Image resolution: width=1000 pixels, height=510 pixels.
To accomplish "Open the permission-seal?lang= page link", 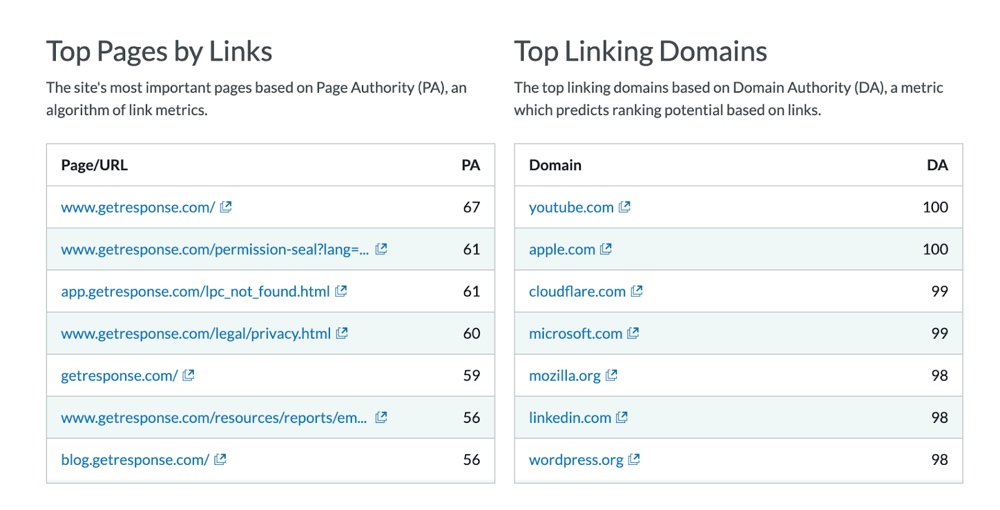I will [215, 249].
